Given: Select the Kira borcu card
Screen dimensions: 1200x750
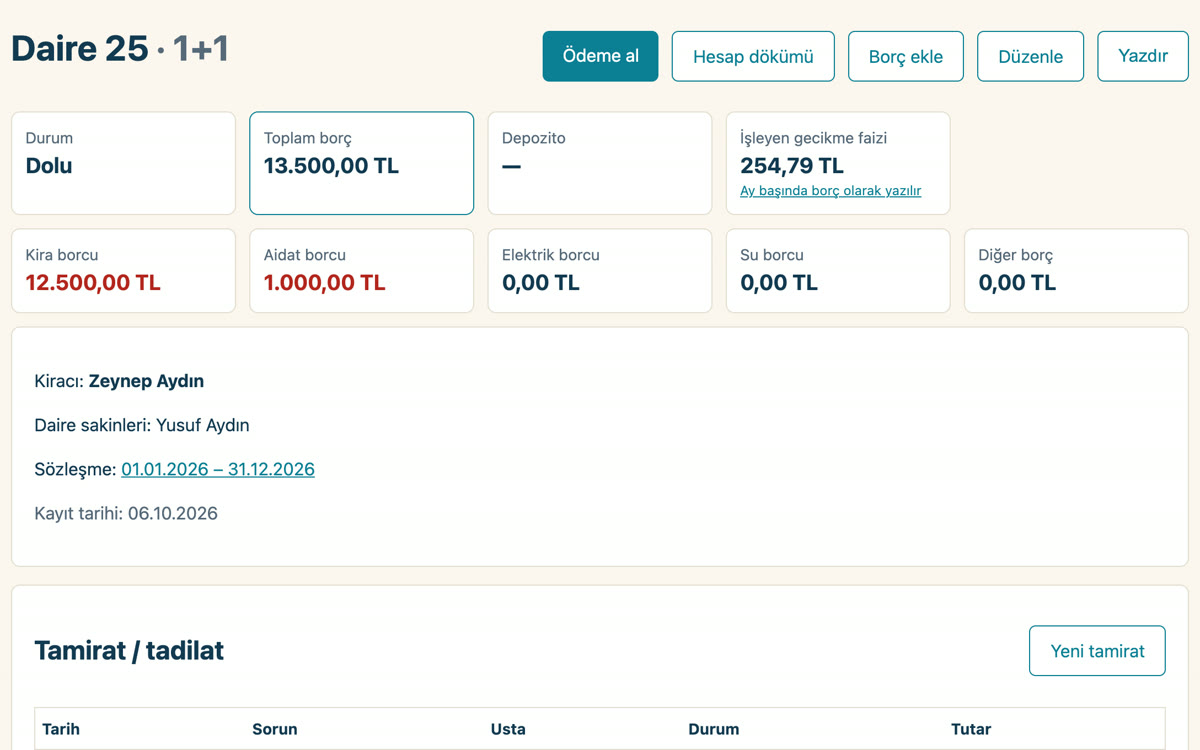Looking at the screenshot, I should click(x=123, y=271).
